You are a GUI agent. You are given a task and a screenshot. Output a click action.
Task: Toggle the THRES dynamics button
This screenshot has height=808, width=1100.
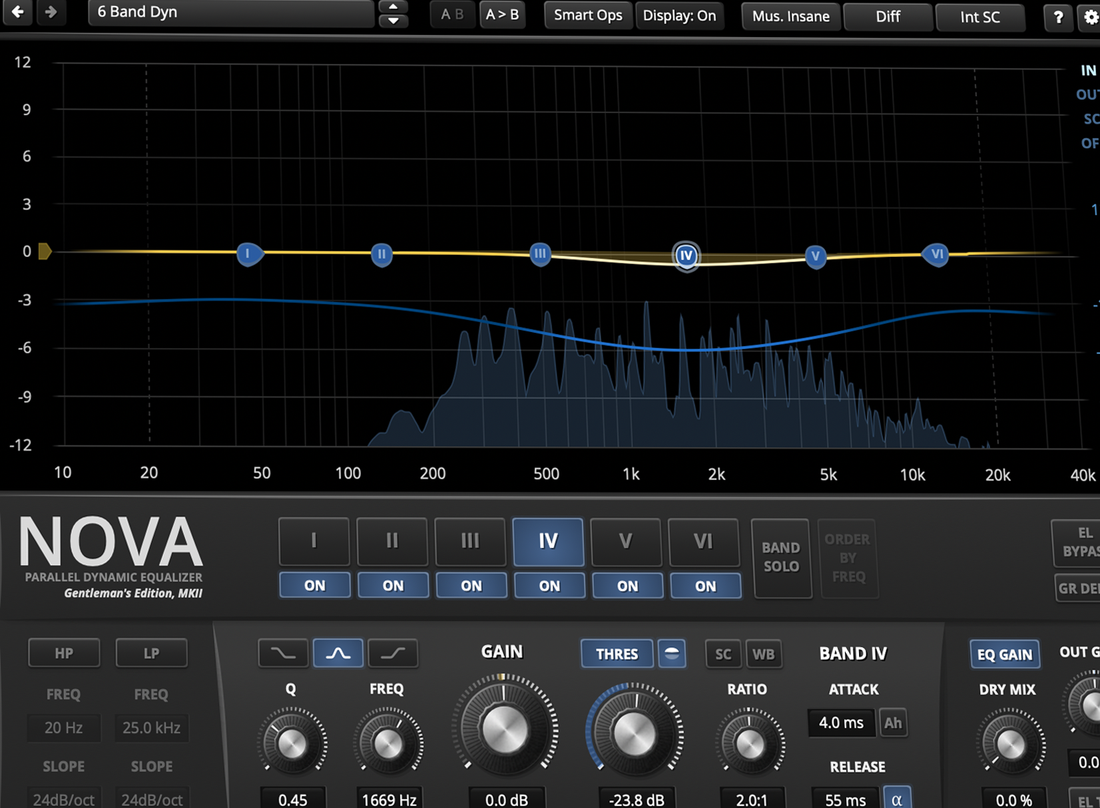[617, 654]
